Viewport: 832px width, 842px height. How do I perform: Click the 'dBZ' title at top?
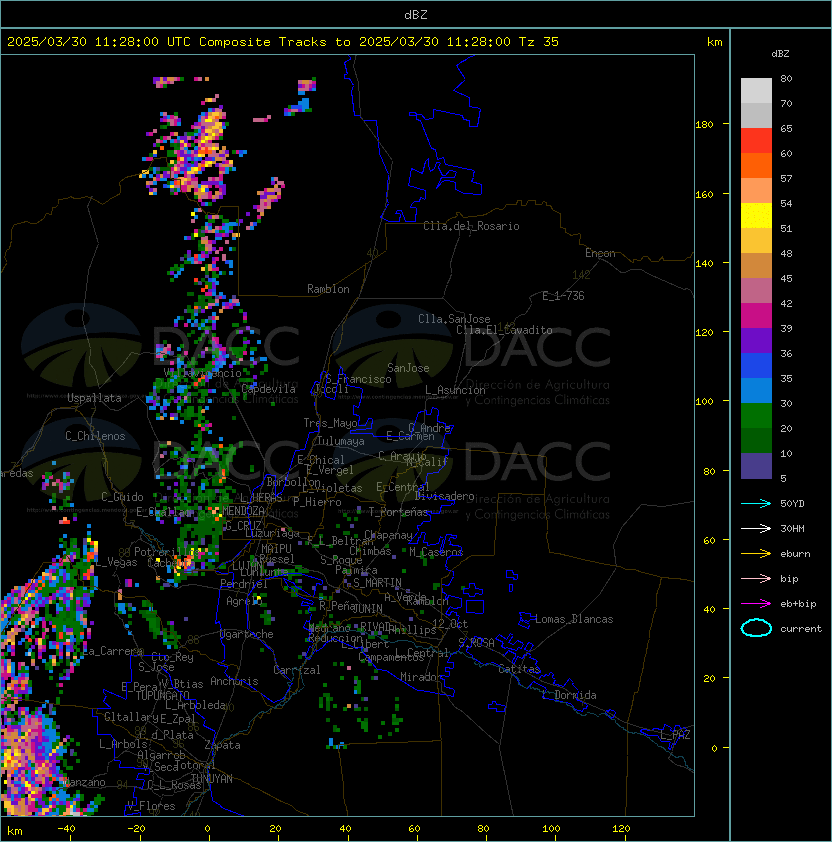click(x=416, y=14)
